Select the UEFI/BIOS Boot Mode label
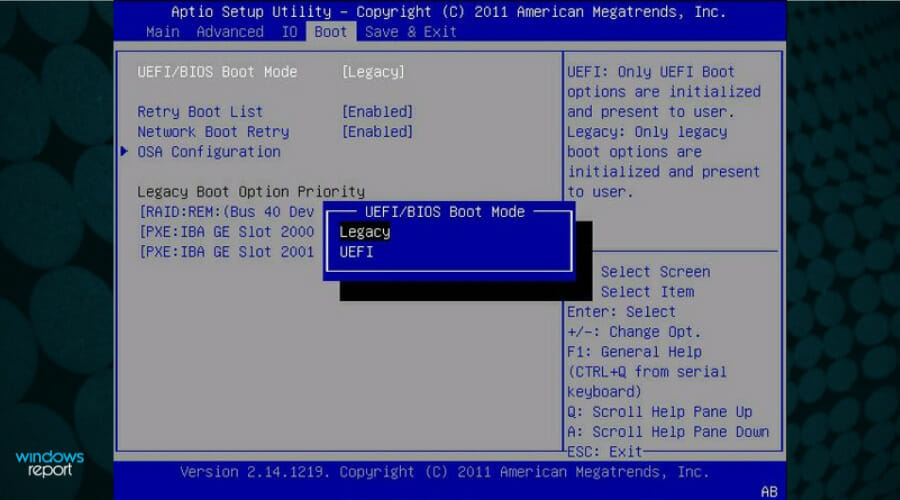 tap(217, 72)
